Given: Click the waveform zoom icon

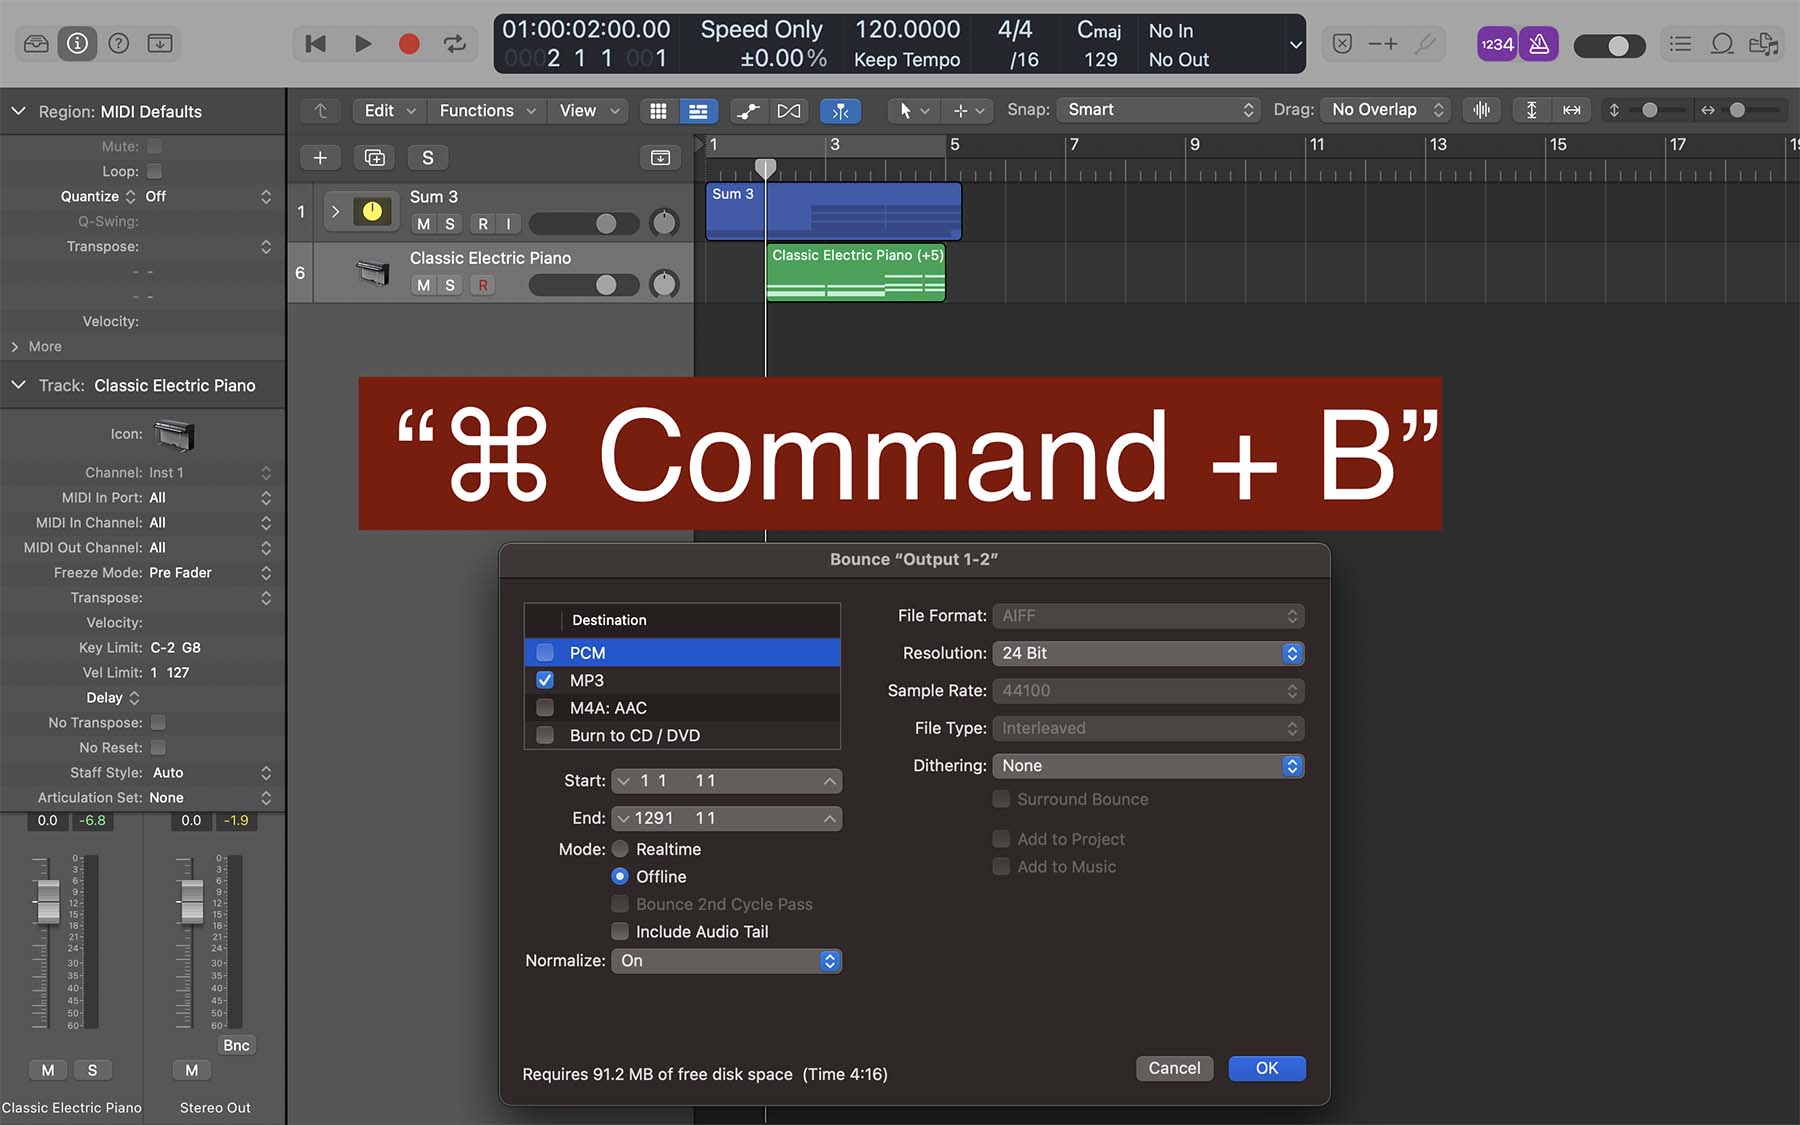Looking at the screenshot, I should tap(1482, 110).
